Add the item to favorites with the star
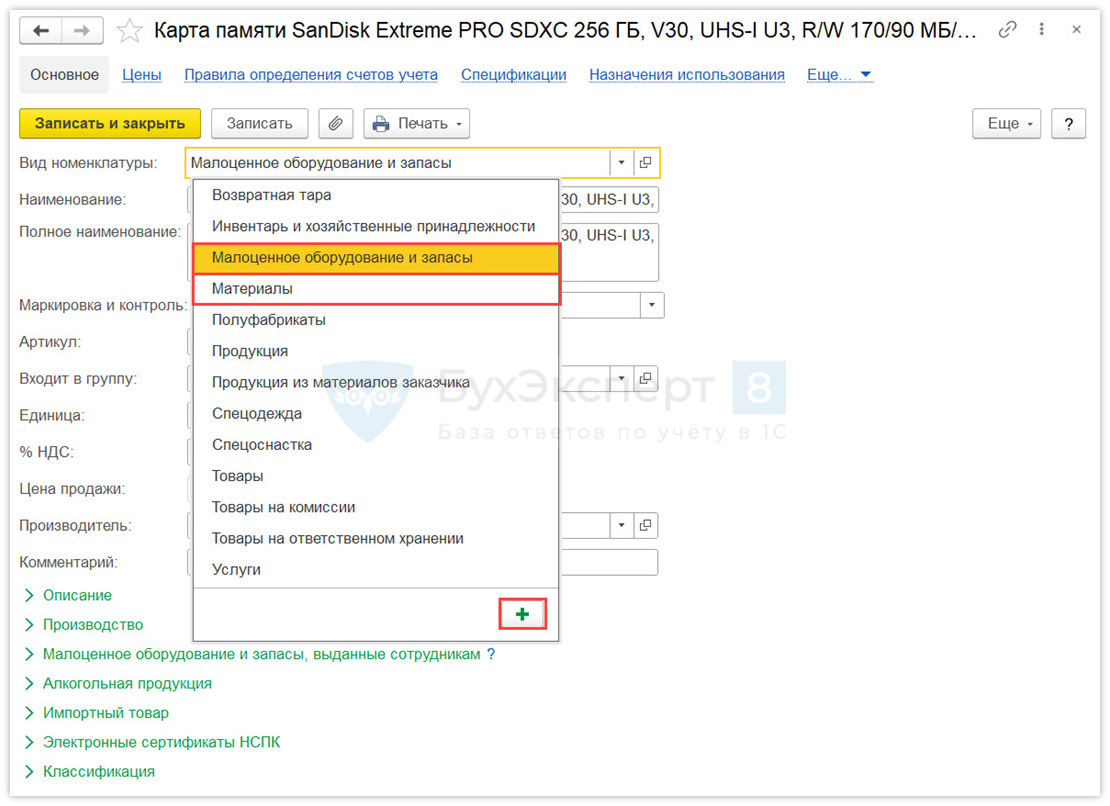 pos(130,30)
